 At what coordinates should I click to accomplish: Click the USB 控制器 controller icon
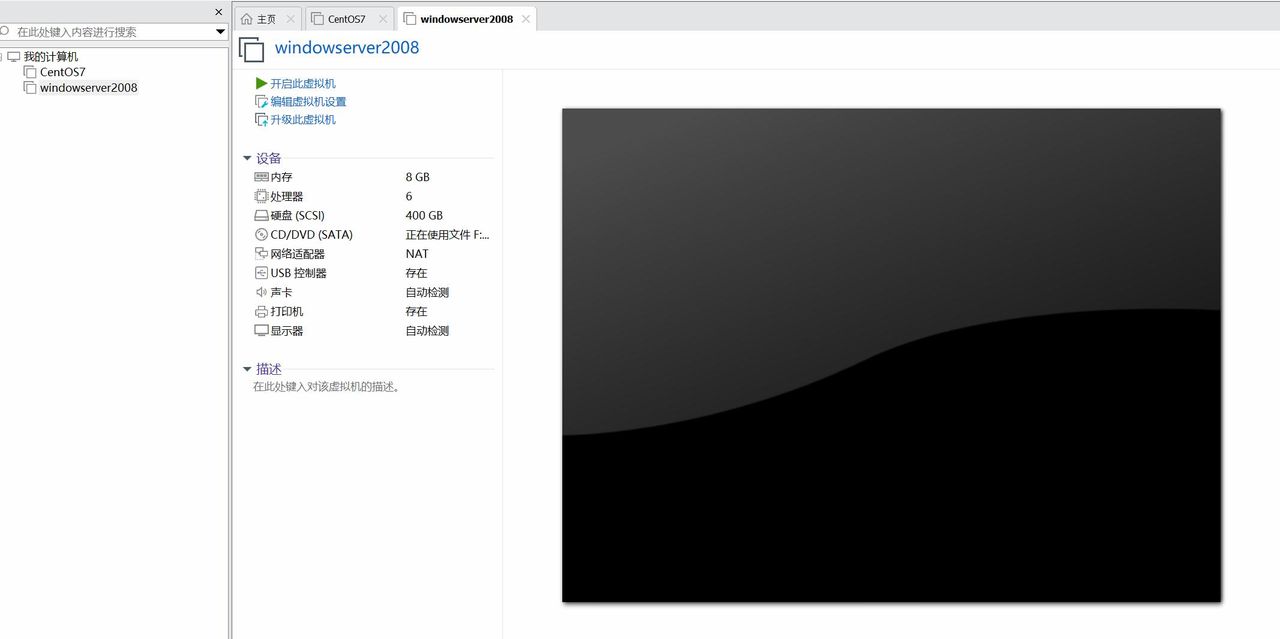[x=261, y=272]
